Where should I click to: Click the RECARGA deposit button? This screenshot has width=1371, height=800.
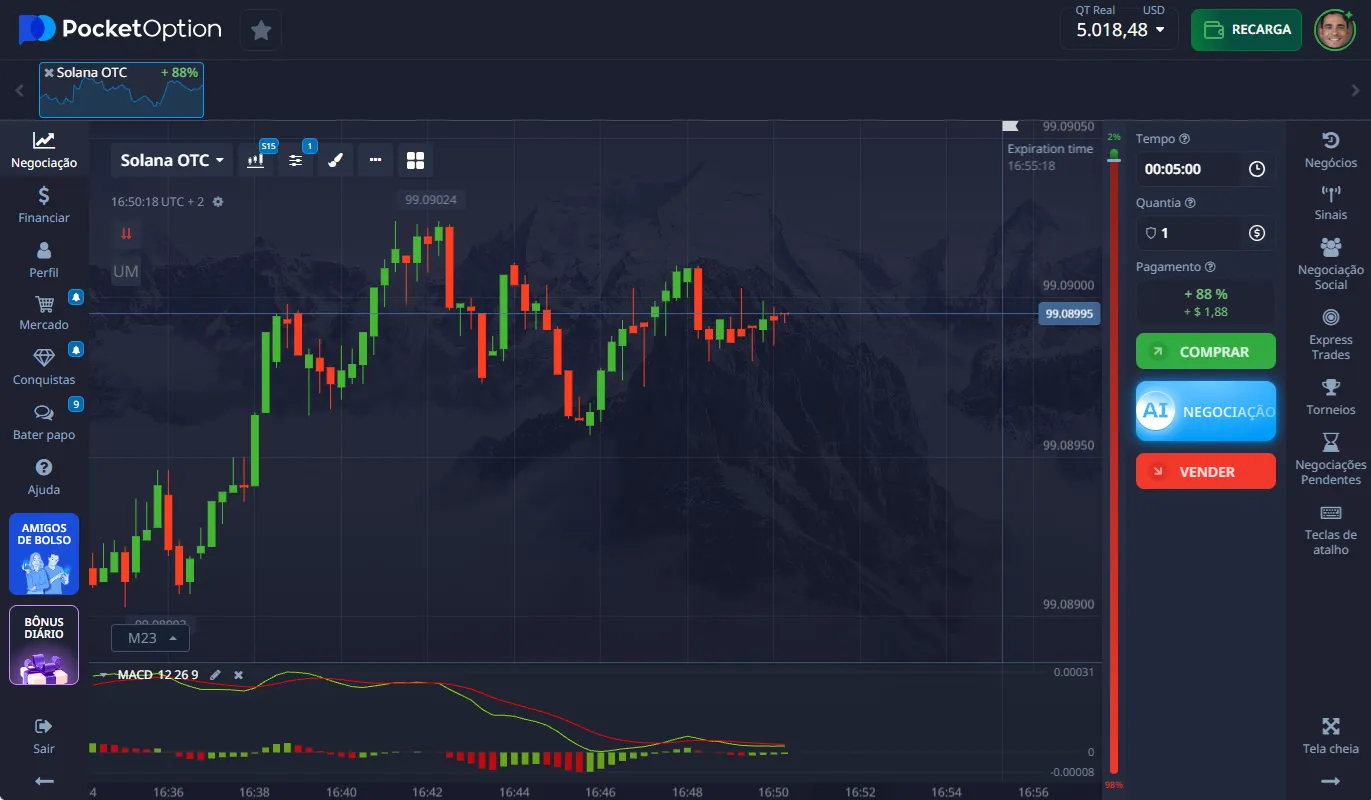coord(1246,30)
